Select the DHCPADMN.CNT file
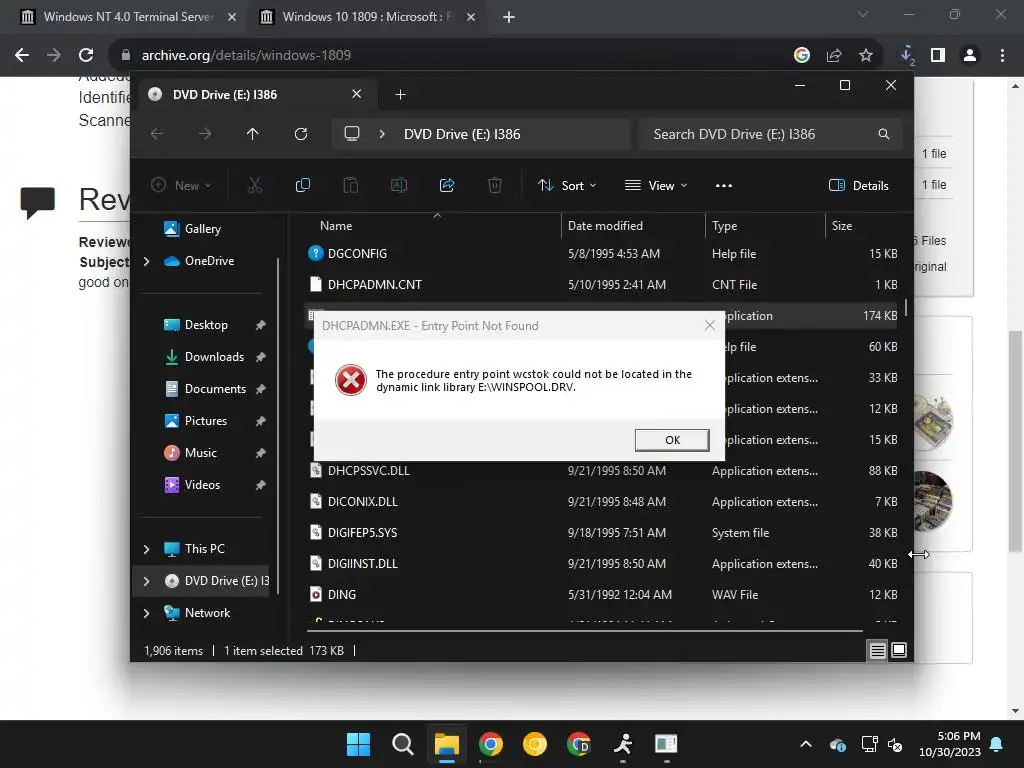The height and width of the screenshot is (768, 1024). (x=602, y=285)
